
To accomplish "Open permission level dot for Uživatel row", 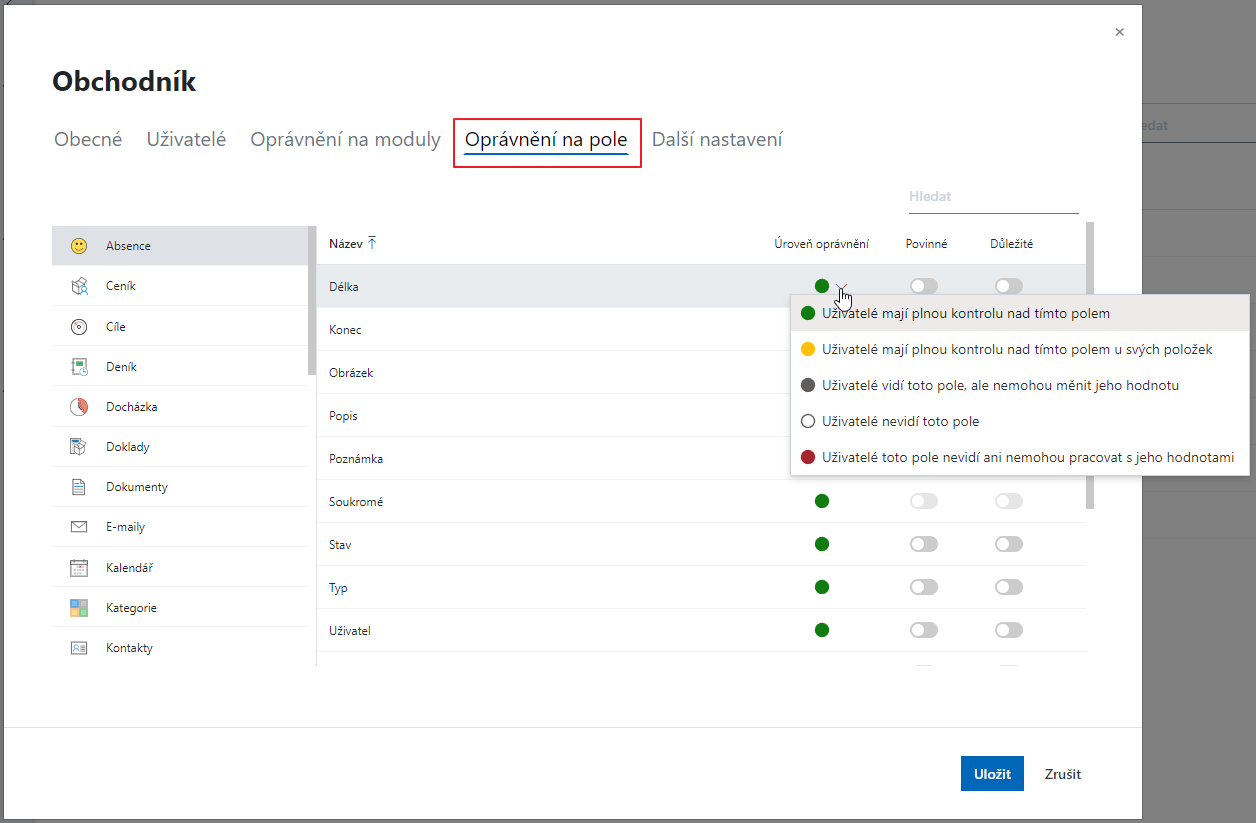I will (x=822, y=630).
